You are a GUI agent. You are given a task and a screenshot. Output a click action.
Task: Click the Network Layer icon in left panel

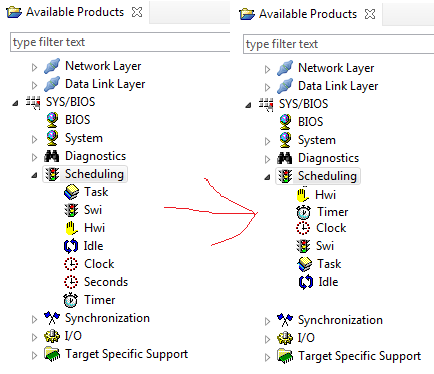click(52, 66)
